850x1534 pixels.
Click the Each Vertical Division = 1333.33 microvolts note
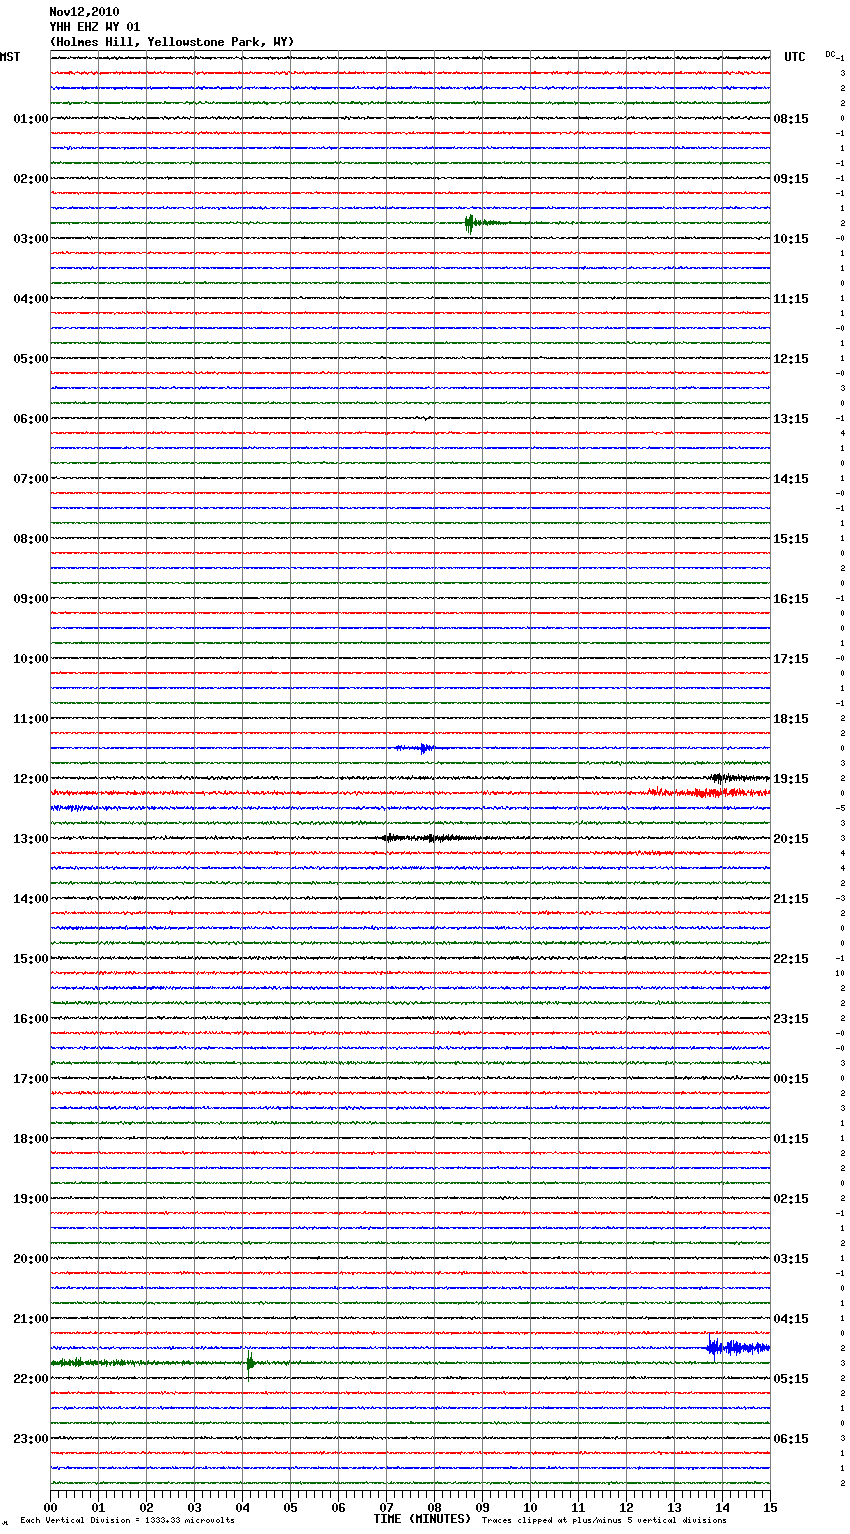coord(127,1520)
